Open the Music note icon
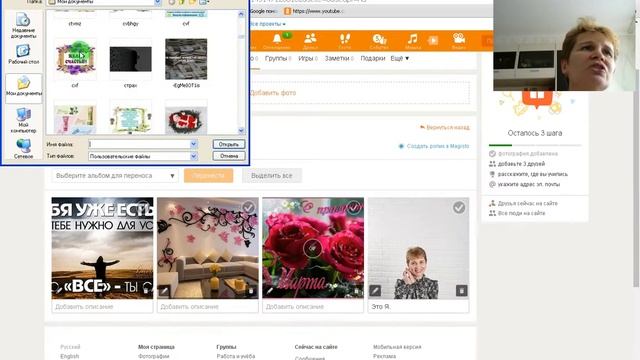640x360 pixels. point(413,39)
